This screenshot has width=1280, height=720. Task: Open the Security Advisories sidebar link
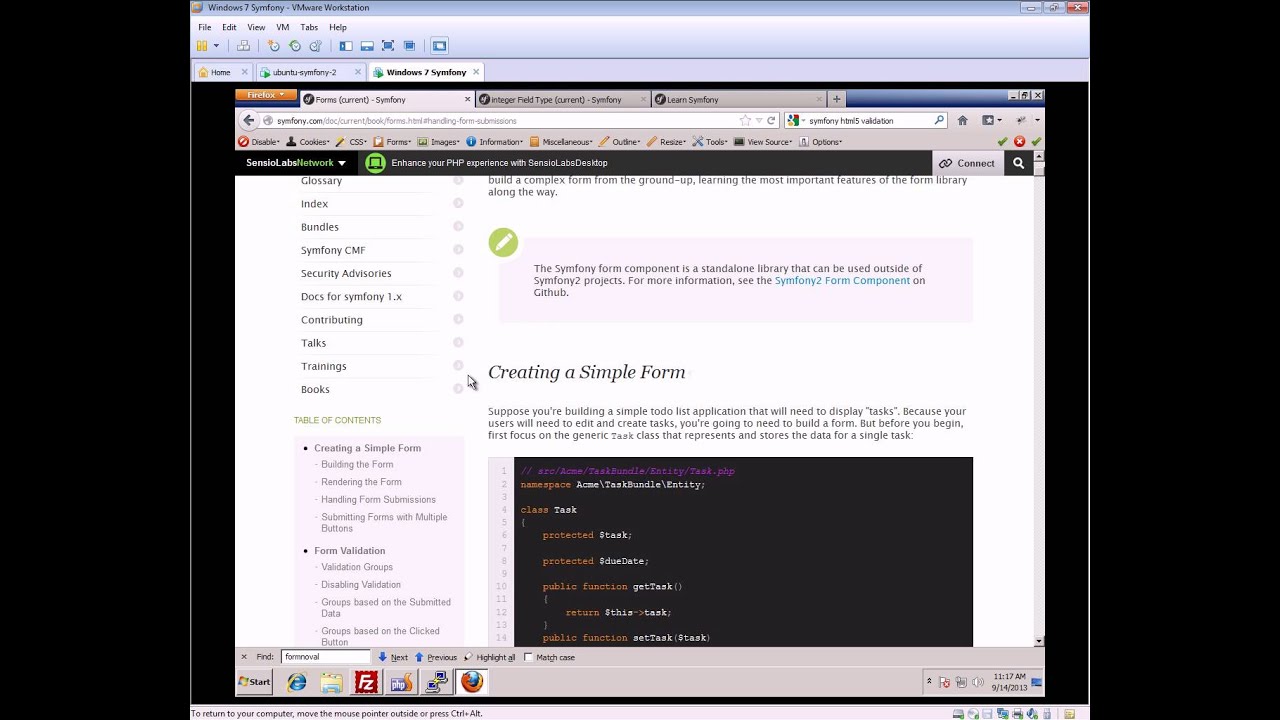[346, 273]
